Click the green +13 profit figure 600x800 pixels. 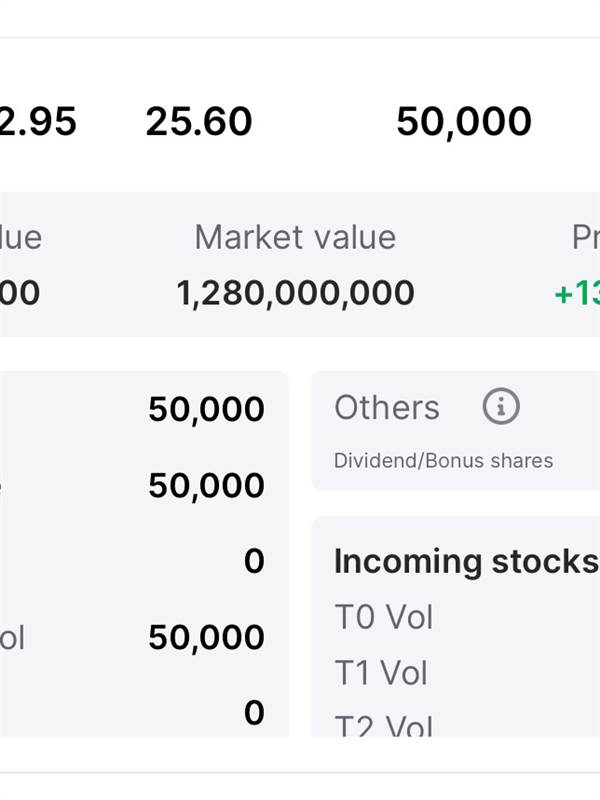tap(577, 293)
